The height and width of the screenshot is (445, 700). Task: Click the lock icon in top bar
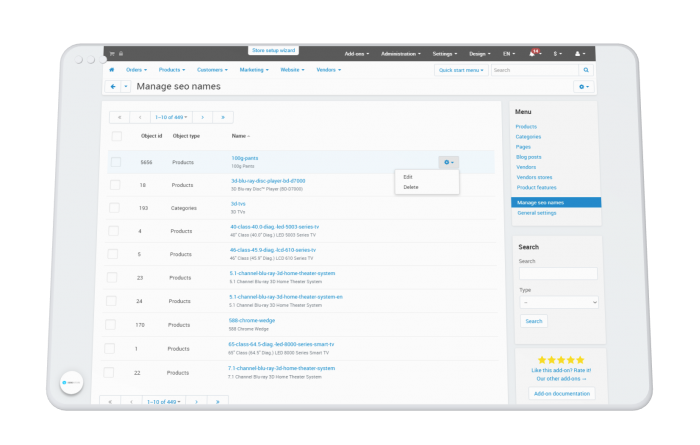[x=121, y=54]
